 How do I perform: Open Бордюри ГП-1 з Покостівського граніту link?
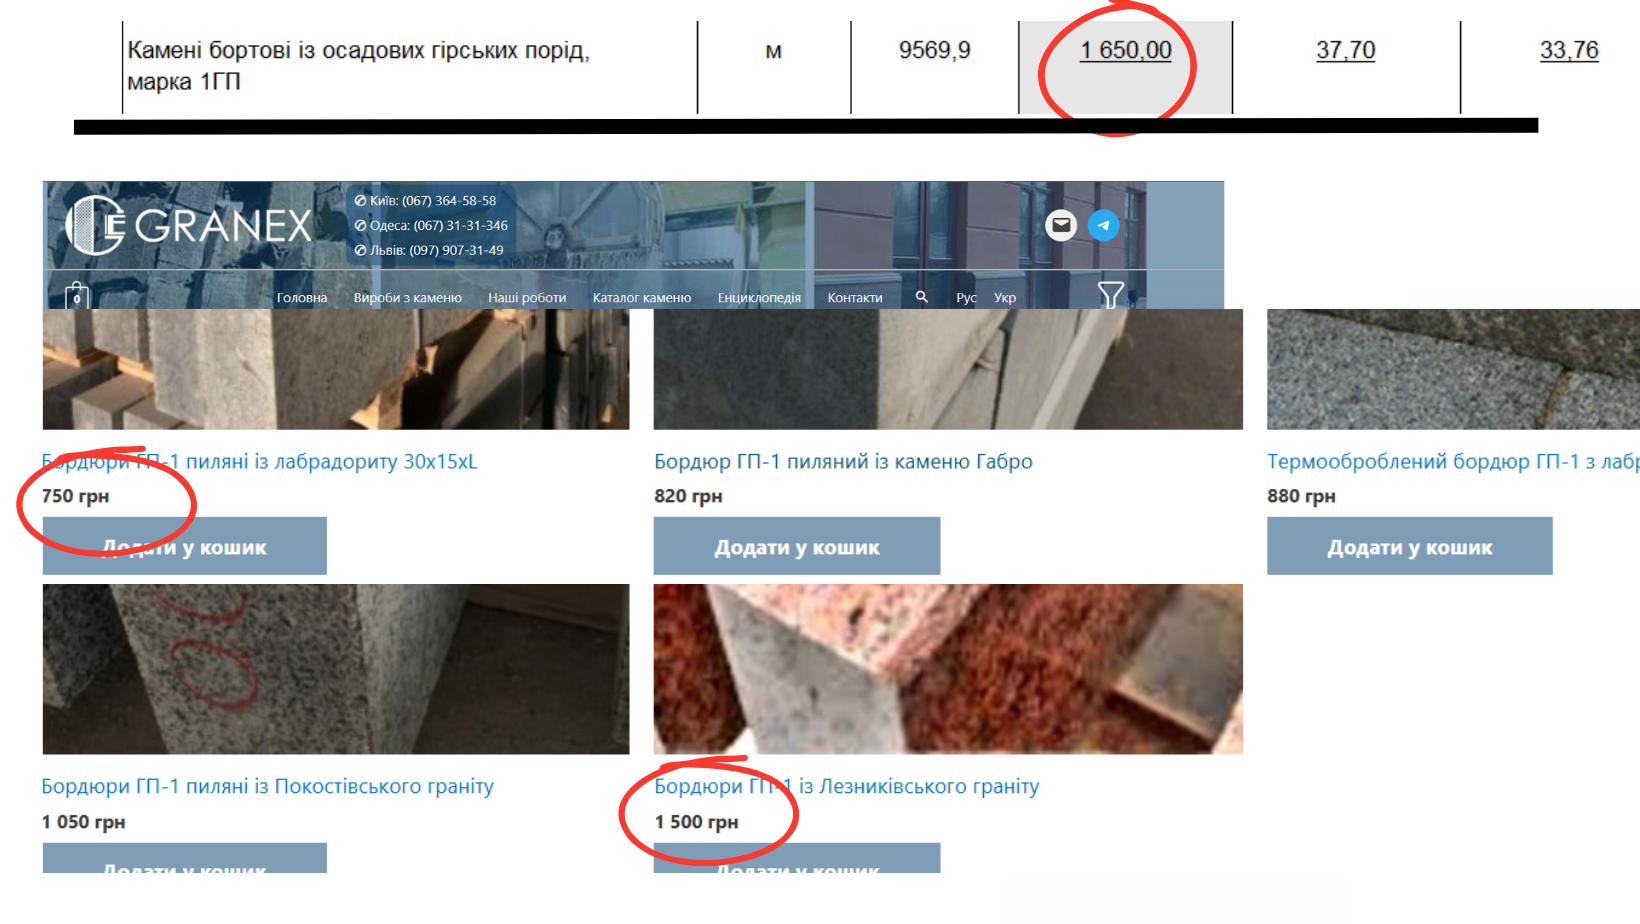tap(267, 787)
